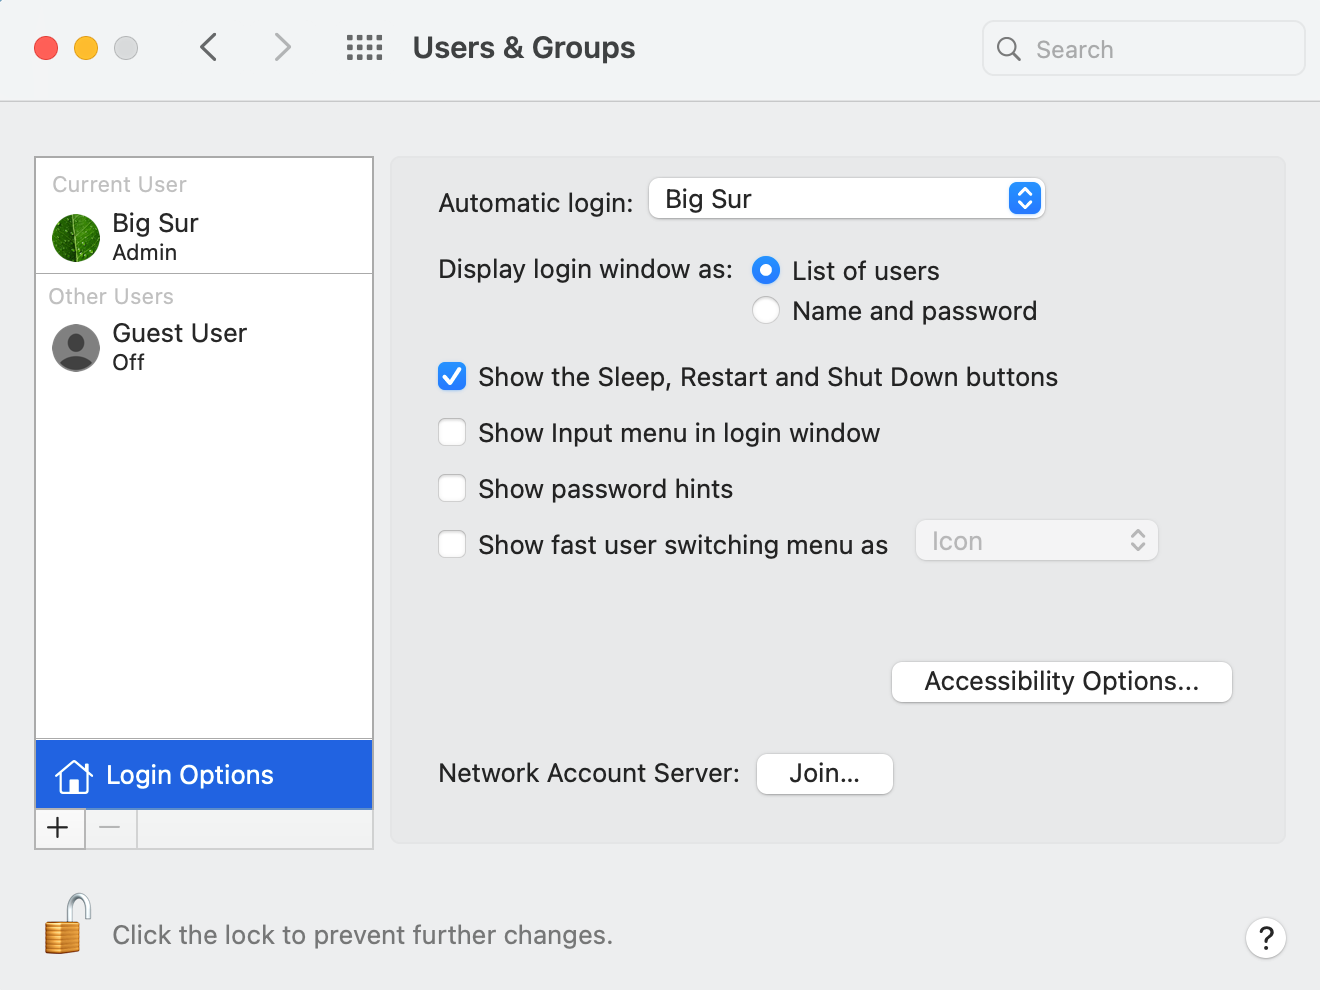Image resolution: width=1320 pixels, height=990 pixels.
Task: Open the fast user switching style dropdown
Action: [x=1036, y=540]
